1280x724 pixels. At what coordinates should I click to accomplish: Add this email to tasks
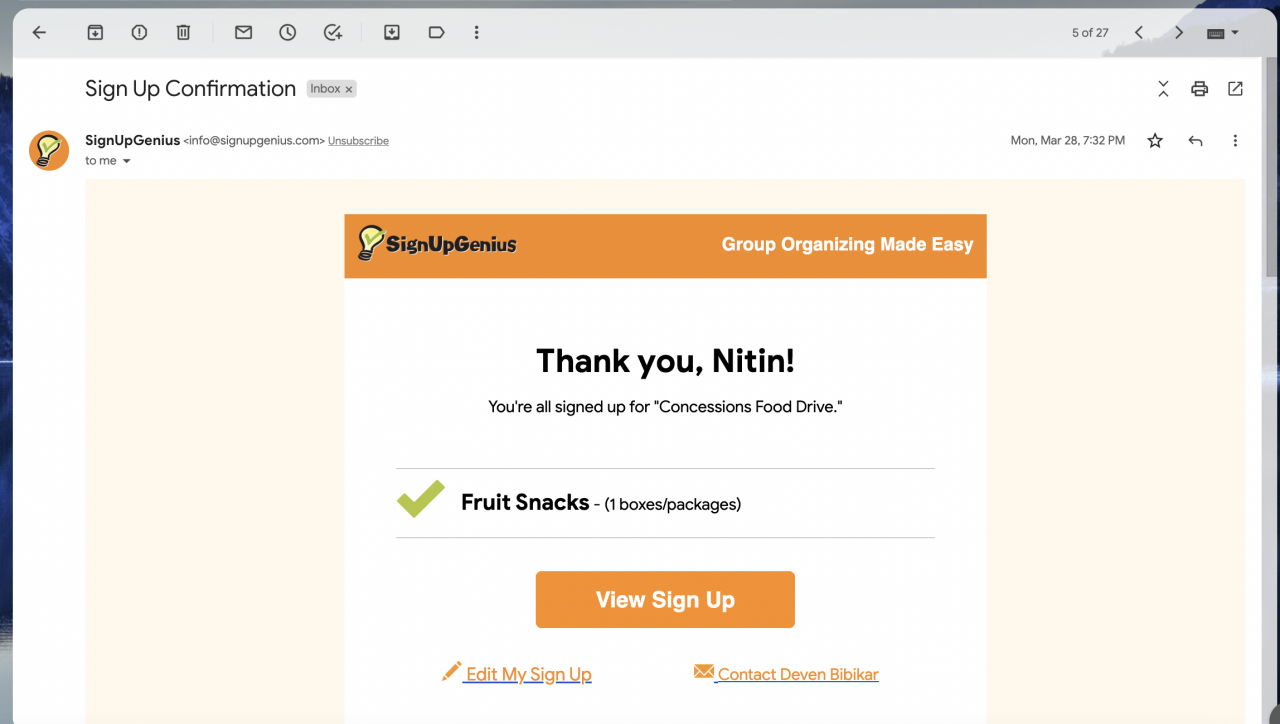tap(333, 33)
